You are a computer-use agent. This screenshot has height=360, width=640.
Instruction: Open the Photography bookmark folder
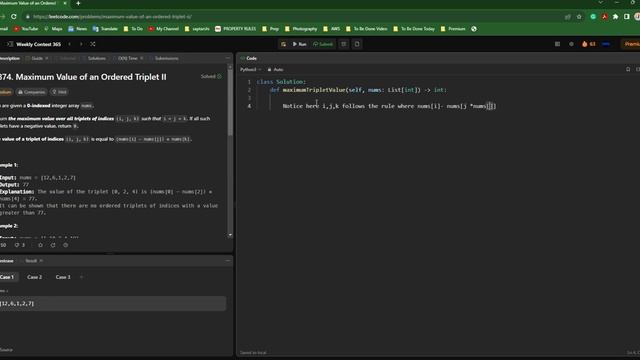tap(301, 29)
